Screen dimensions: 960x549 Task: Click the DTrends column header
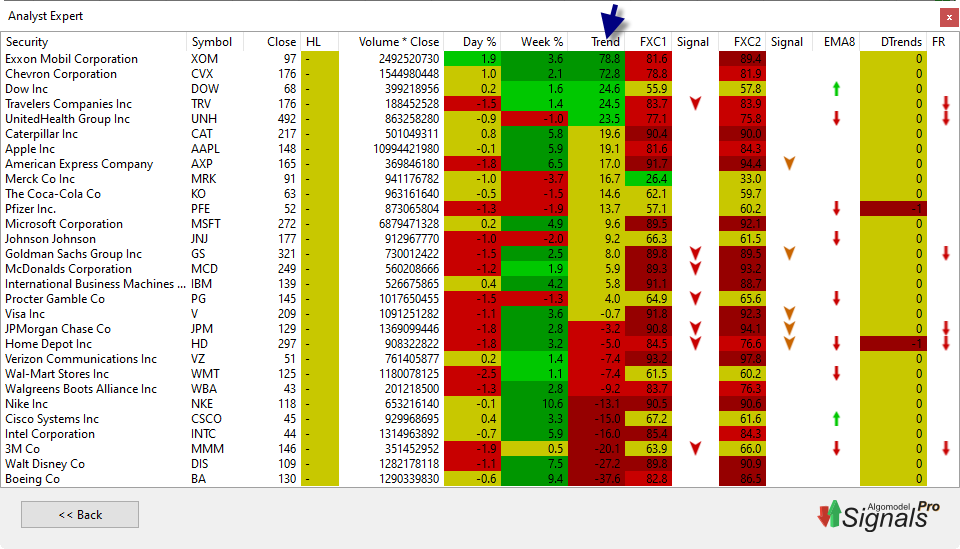(x=901, y=42)
